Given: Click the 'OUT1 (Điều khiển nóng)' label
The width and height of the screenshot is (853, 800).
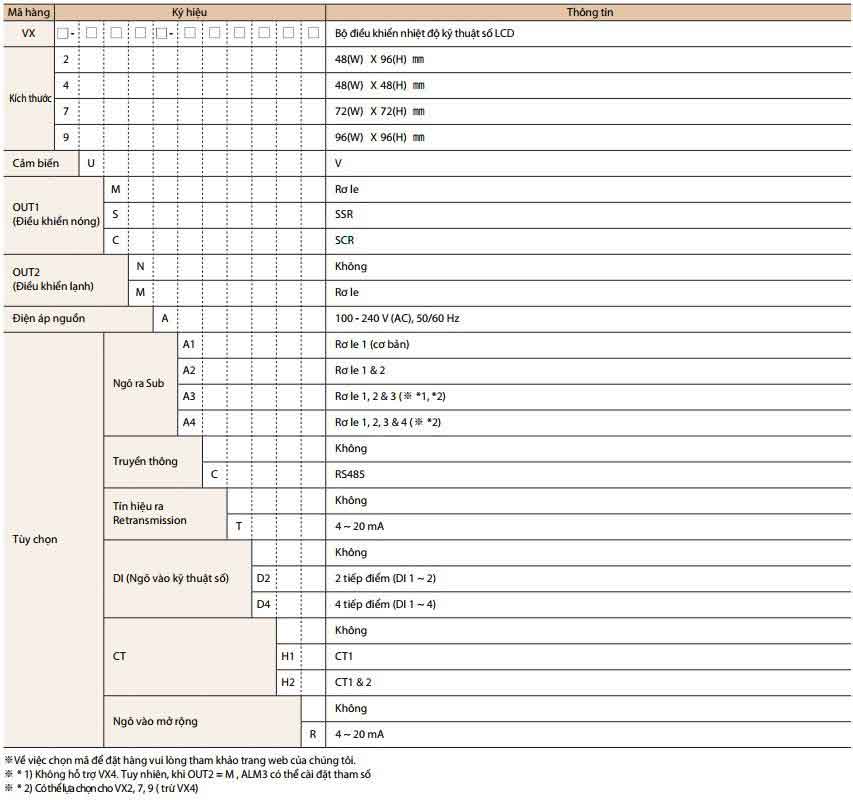Looking at the screenshot, I should 56,214.
